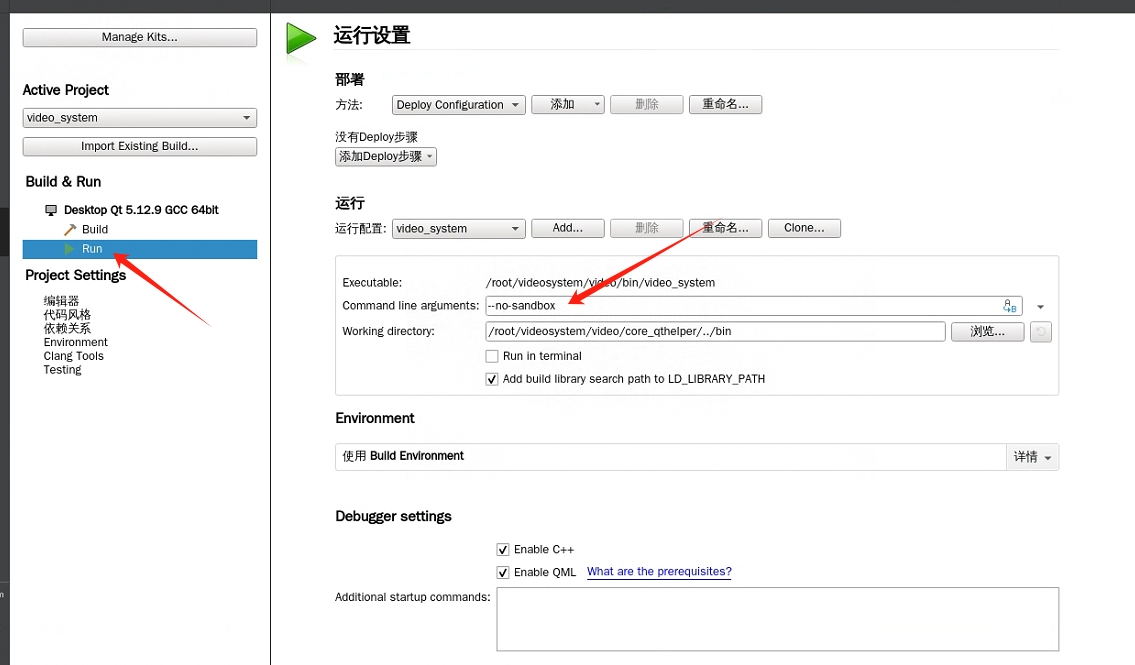Enable the Run in terminal checkbox
1135x665 pixels.
(x=492, y=356)
